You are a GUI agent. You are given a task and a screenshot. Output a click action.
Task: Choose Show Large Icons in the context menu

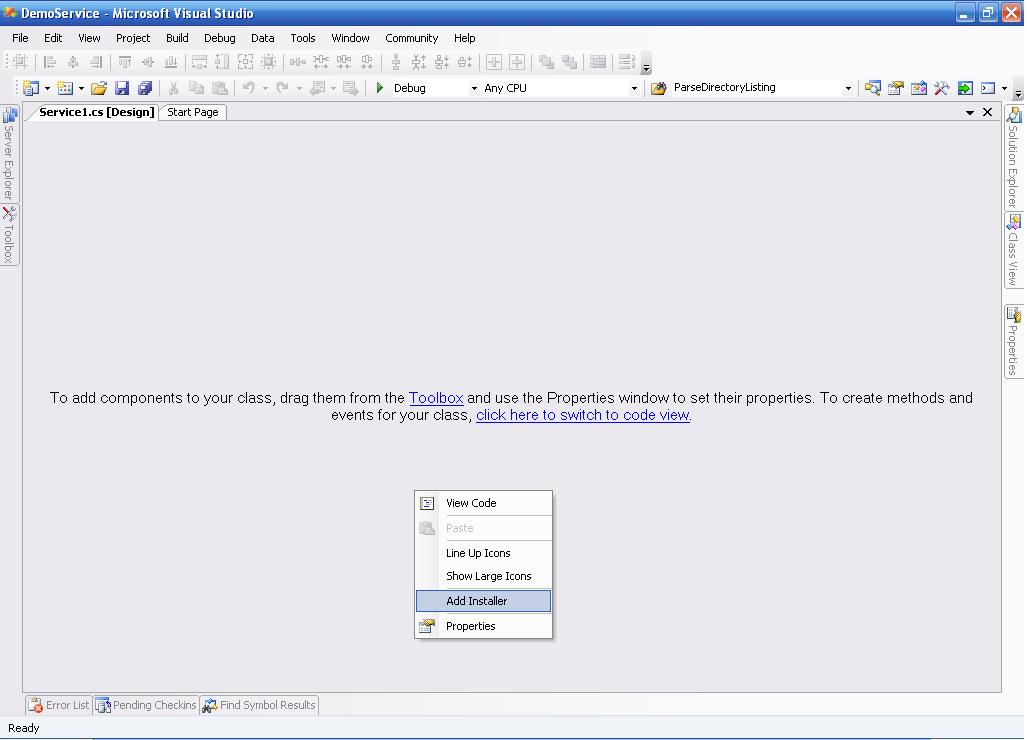pyautogui.click(x=483, y=576)
